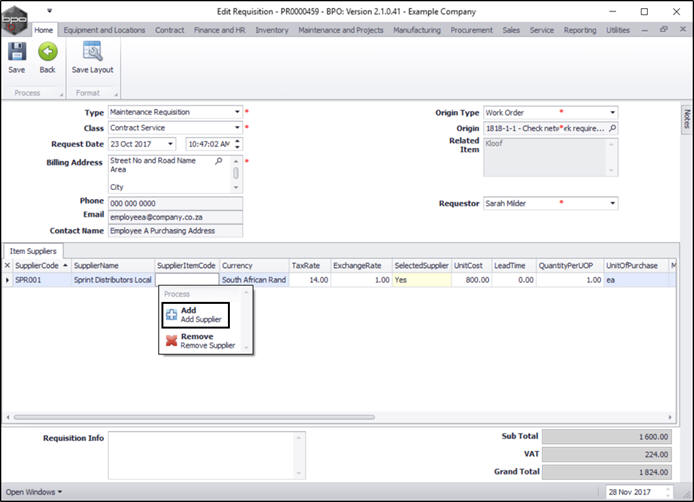Click the UnitCost column header
This screenshot has width=694, height=502.
471,266
